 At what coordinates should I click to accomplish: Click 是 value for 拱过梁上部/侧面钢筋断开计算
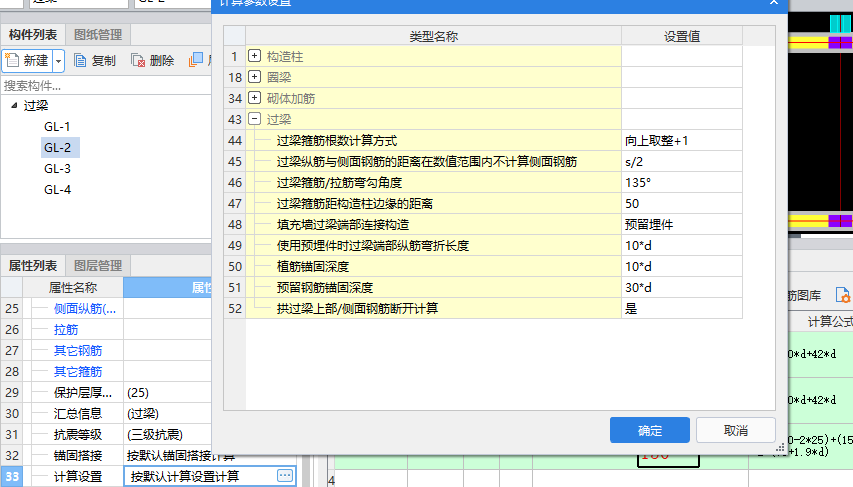click(682, 308)
